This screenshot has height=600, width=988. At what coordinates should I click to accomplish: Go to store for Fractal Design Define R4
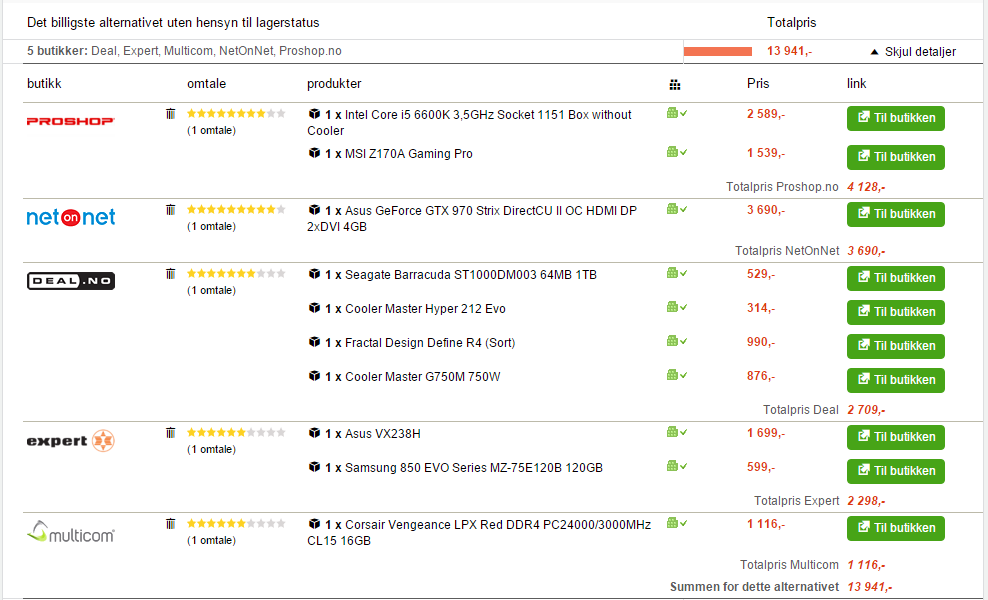(x=895, y=346)
